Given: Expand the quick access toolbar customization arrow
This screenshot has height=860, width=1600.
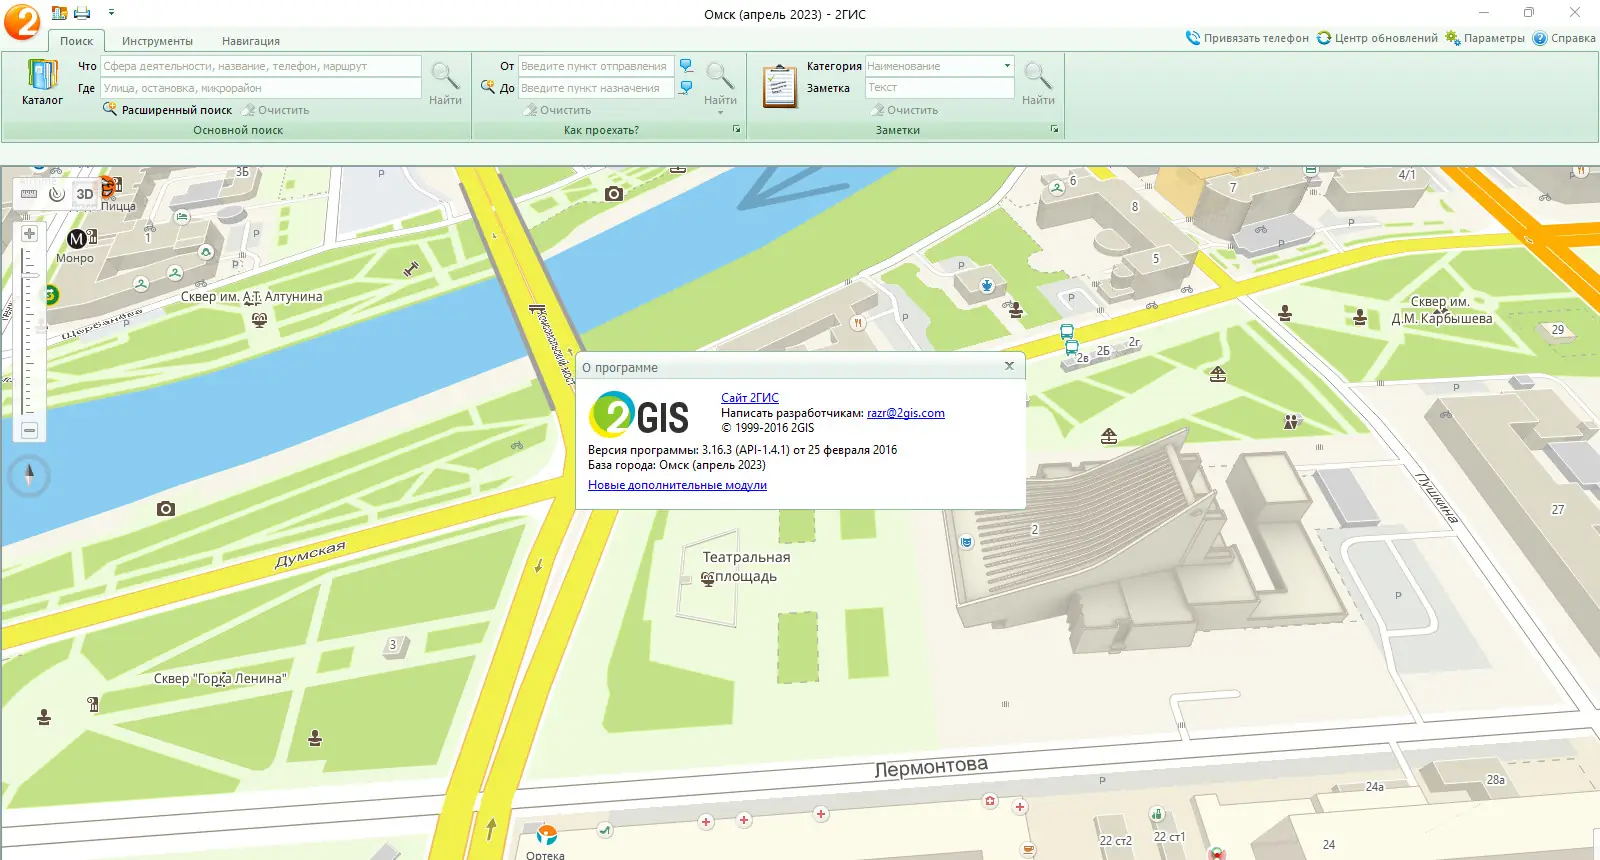Looking at the screenshot, I should pyautogui.click(x=111, y=13).
